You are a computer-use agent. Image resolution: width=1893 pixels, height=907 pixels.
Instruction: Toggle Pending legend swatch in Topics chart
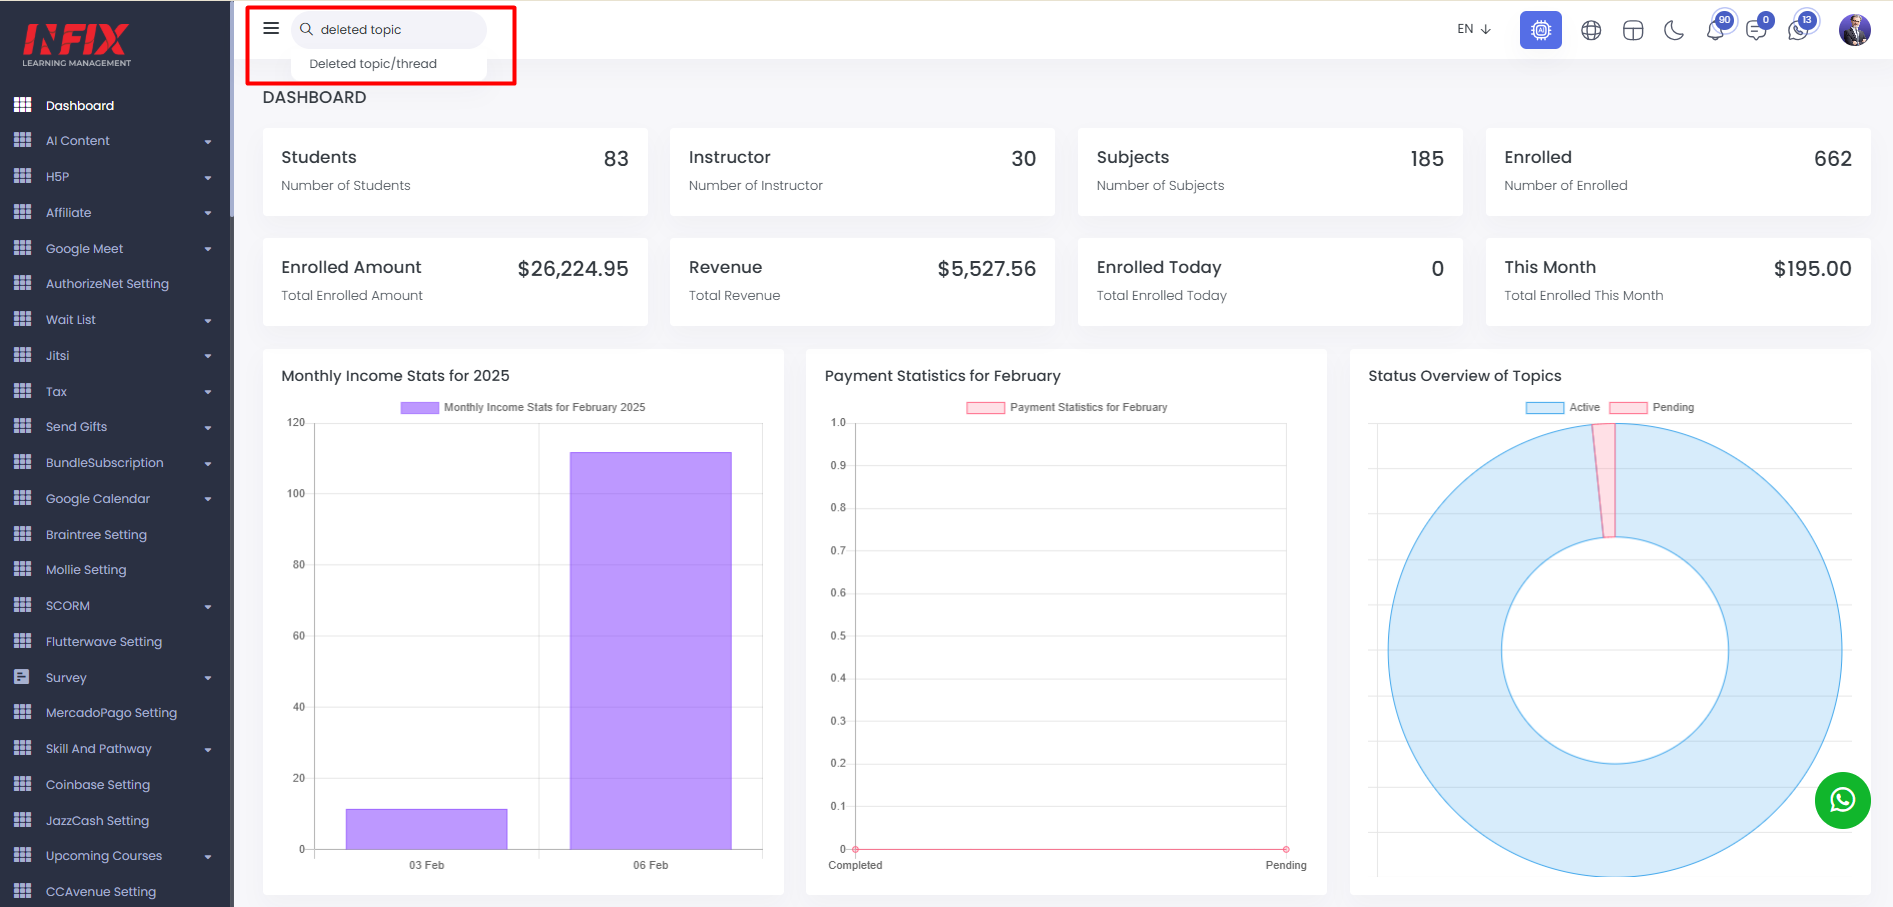1628,407
